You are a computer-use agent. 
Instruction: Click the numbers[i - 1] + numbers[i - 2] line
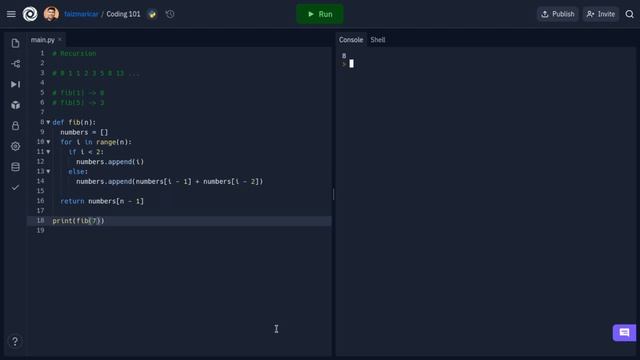click(170, 182)
